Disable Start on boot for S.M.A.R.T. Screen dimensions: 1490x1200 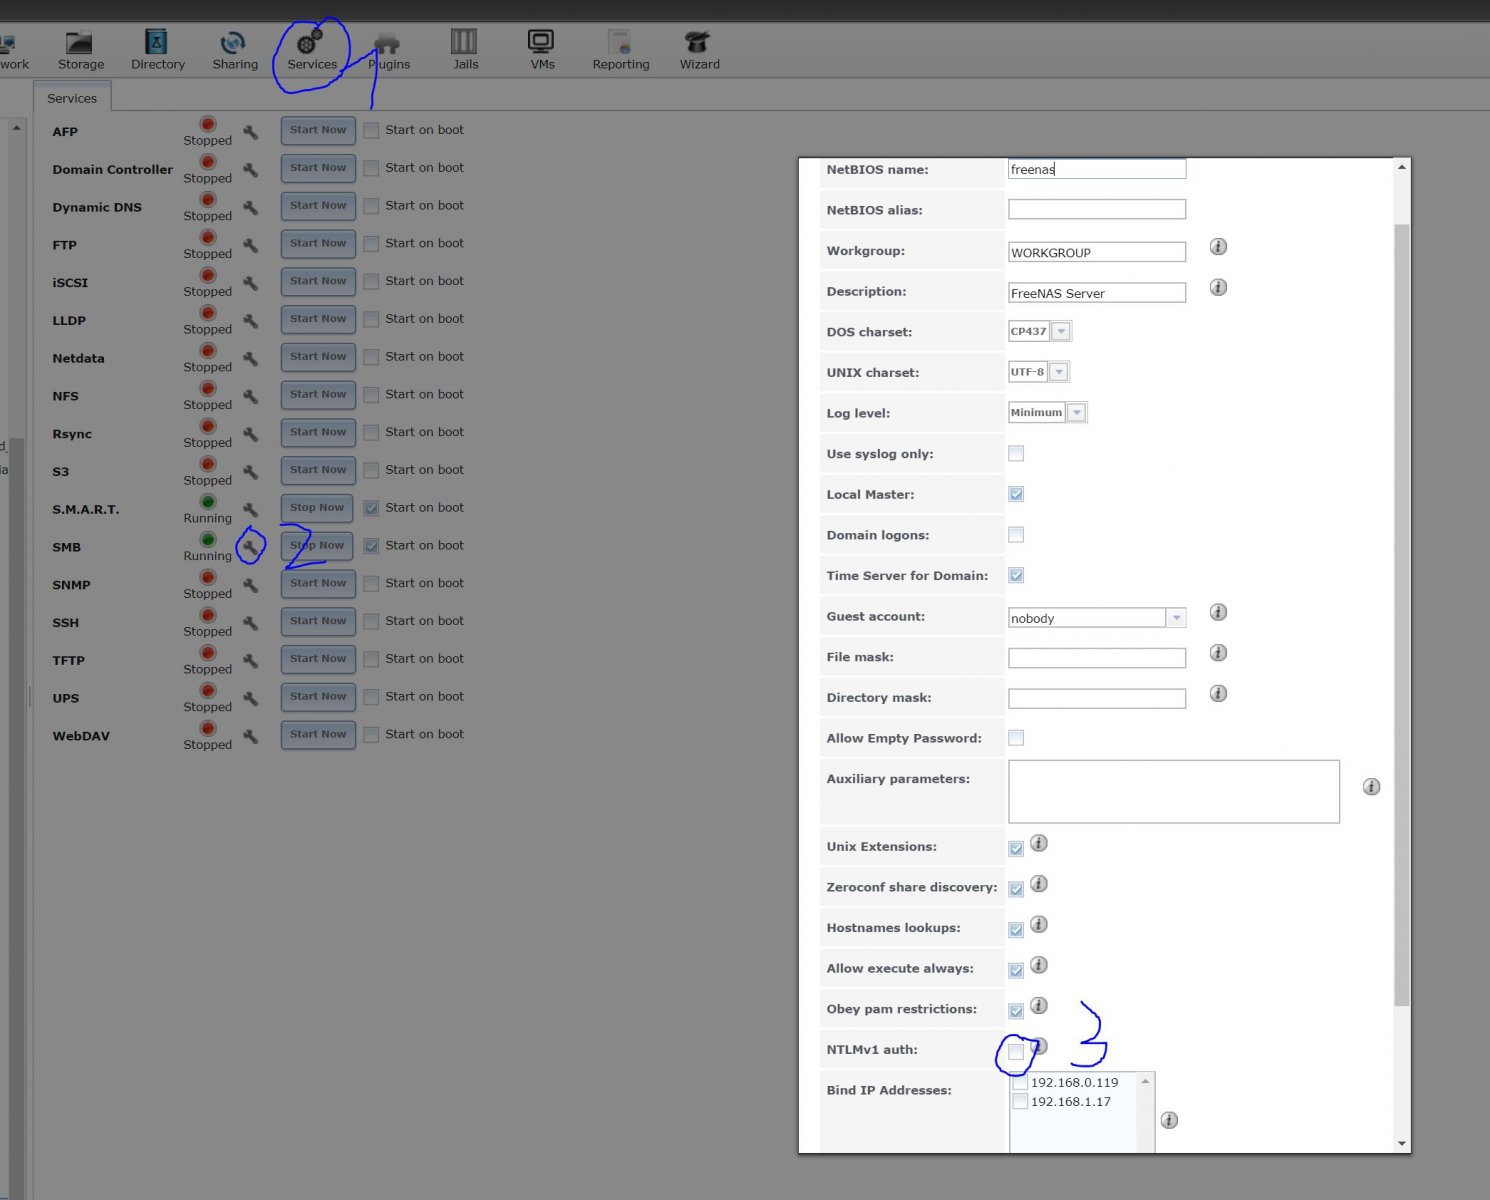click(x=371, y=508)
